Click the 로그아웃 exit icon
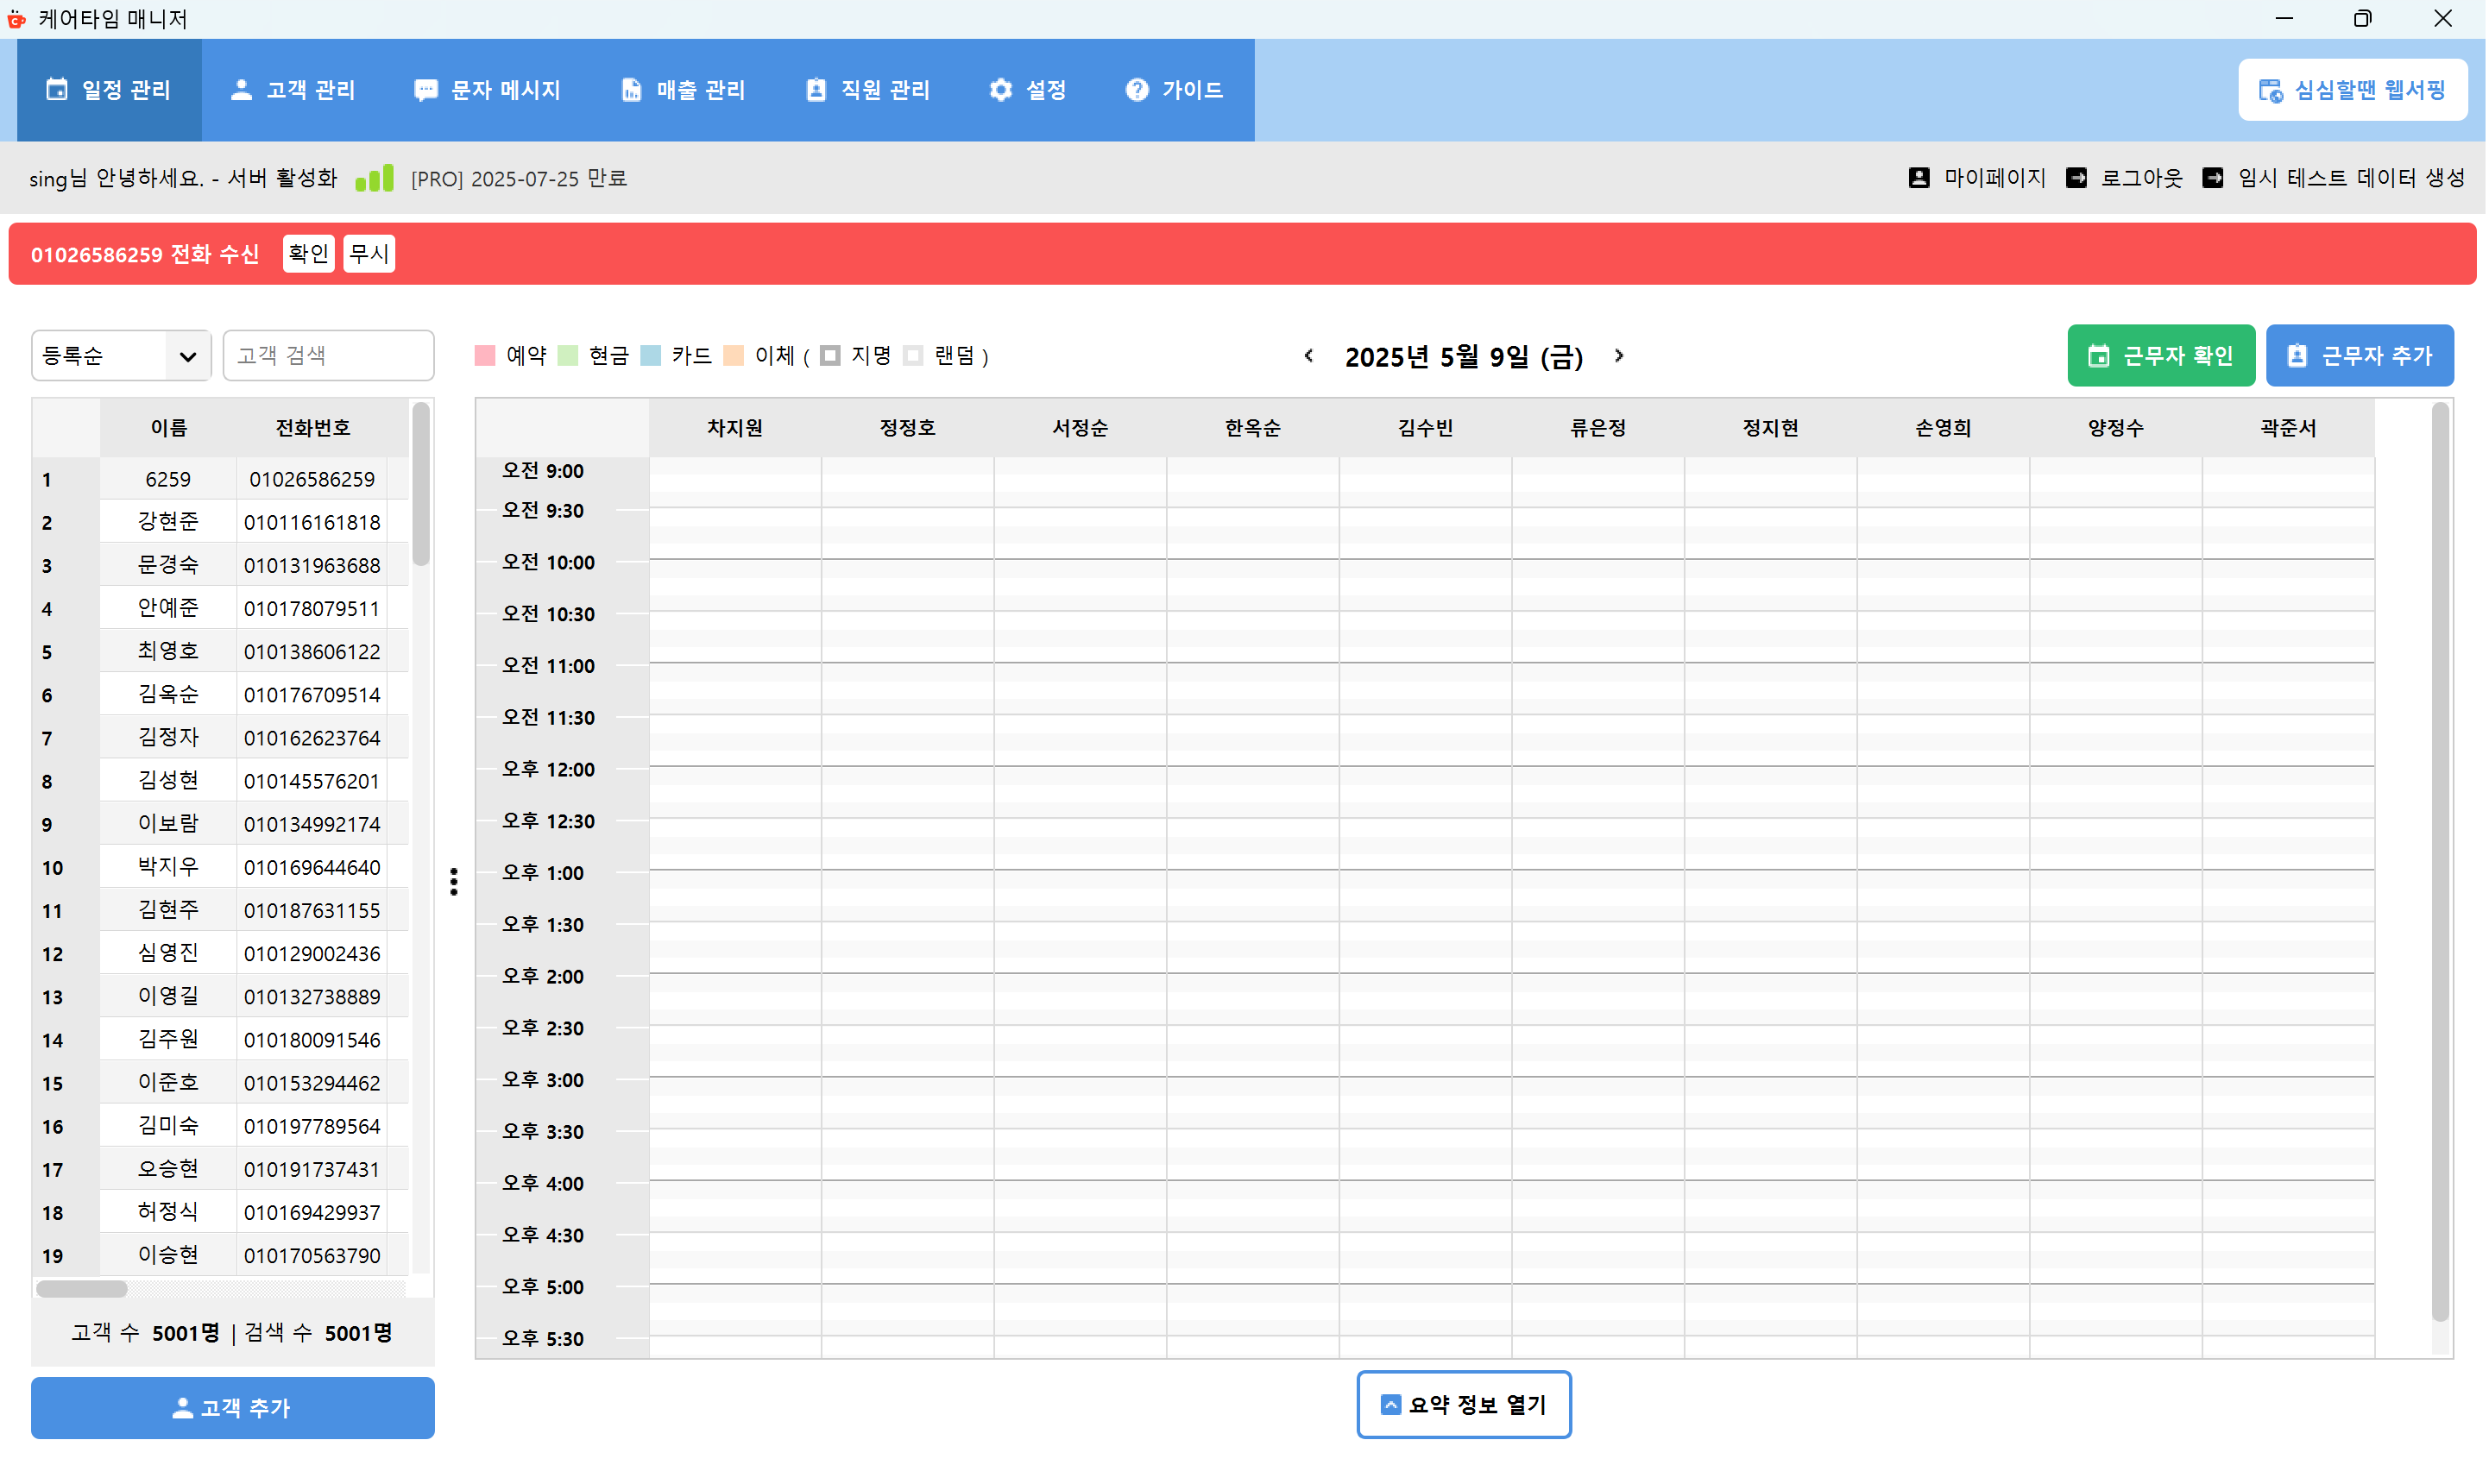The height and width of the screenshot is (1484, 2489). (2078, 178)
